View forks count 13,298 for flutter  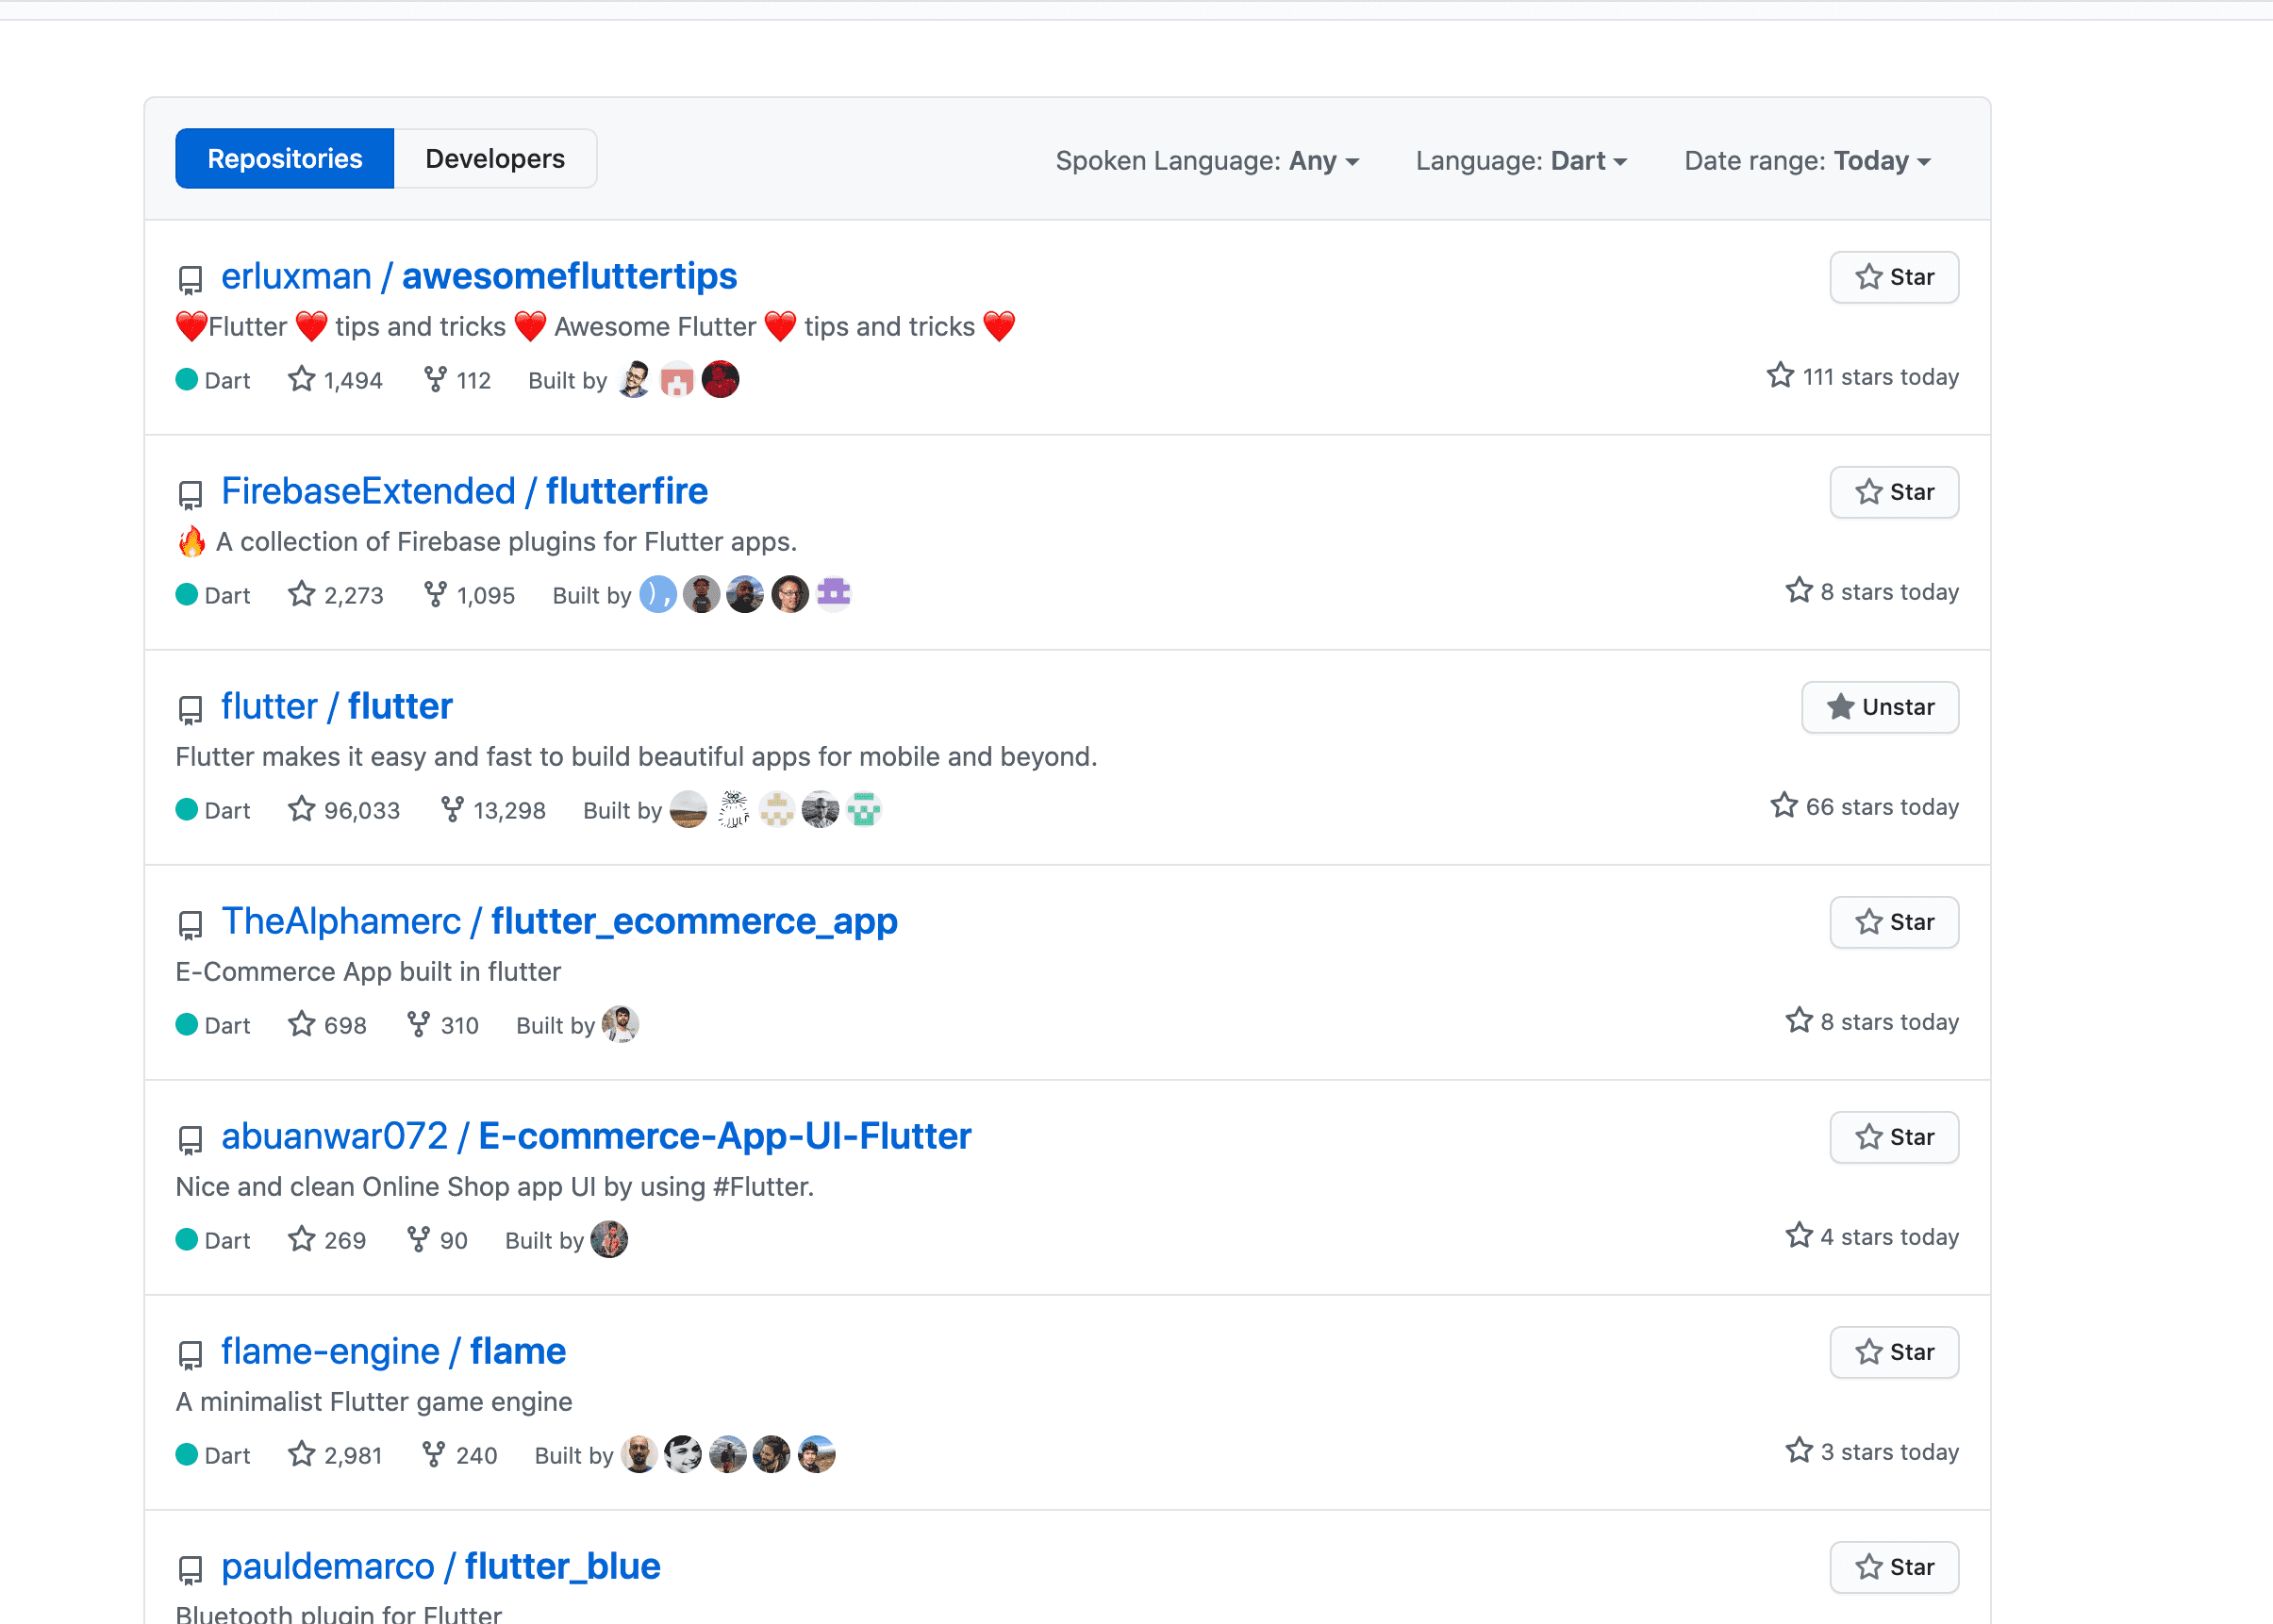coord(493,810)
